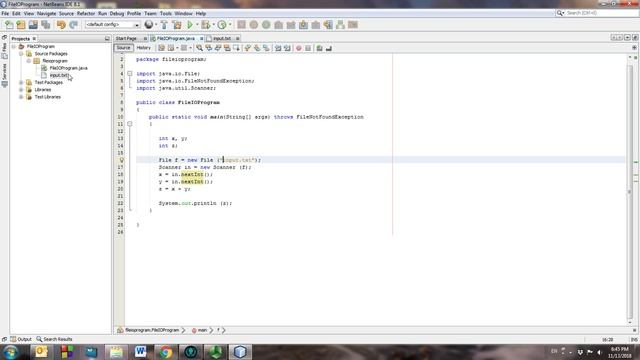Click the New Project toolbar icon
This screenshot has width=640, height=360.
[21, 25]
